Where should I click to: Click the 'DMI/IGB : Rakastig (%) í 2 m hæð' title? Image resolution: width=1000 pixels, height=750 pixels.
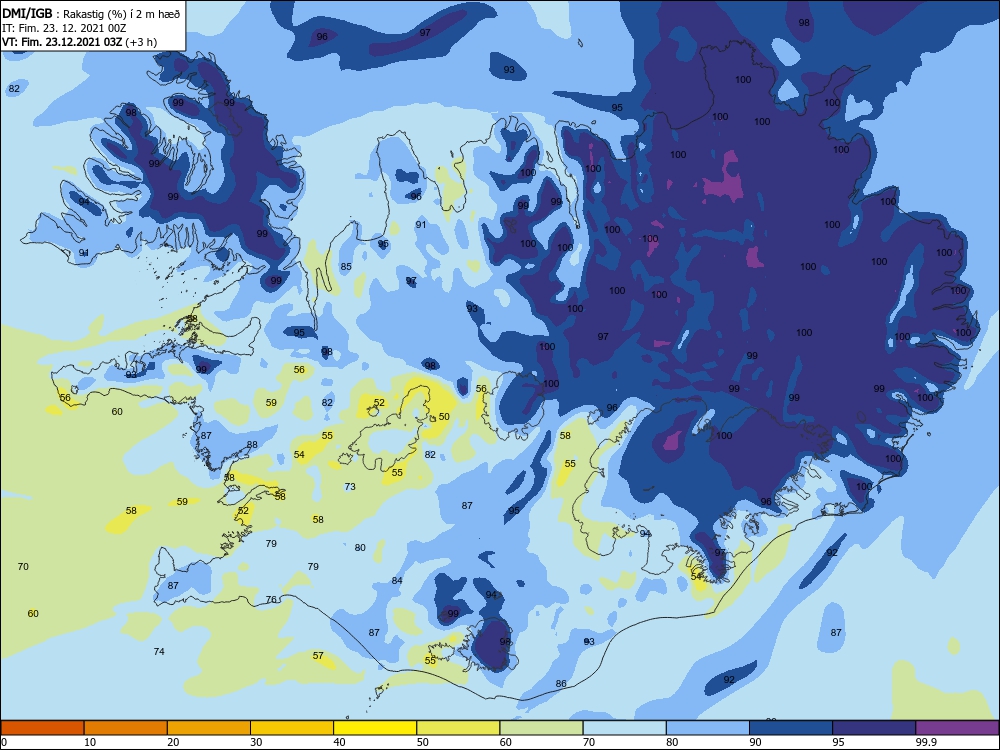tap(91, 13)
